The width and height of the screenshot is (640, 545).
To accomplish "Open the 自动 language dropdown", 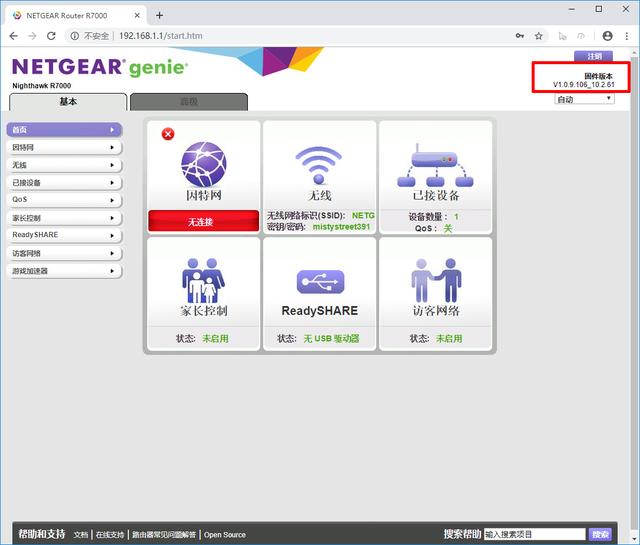I will click(x=584, y=99).
